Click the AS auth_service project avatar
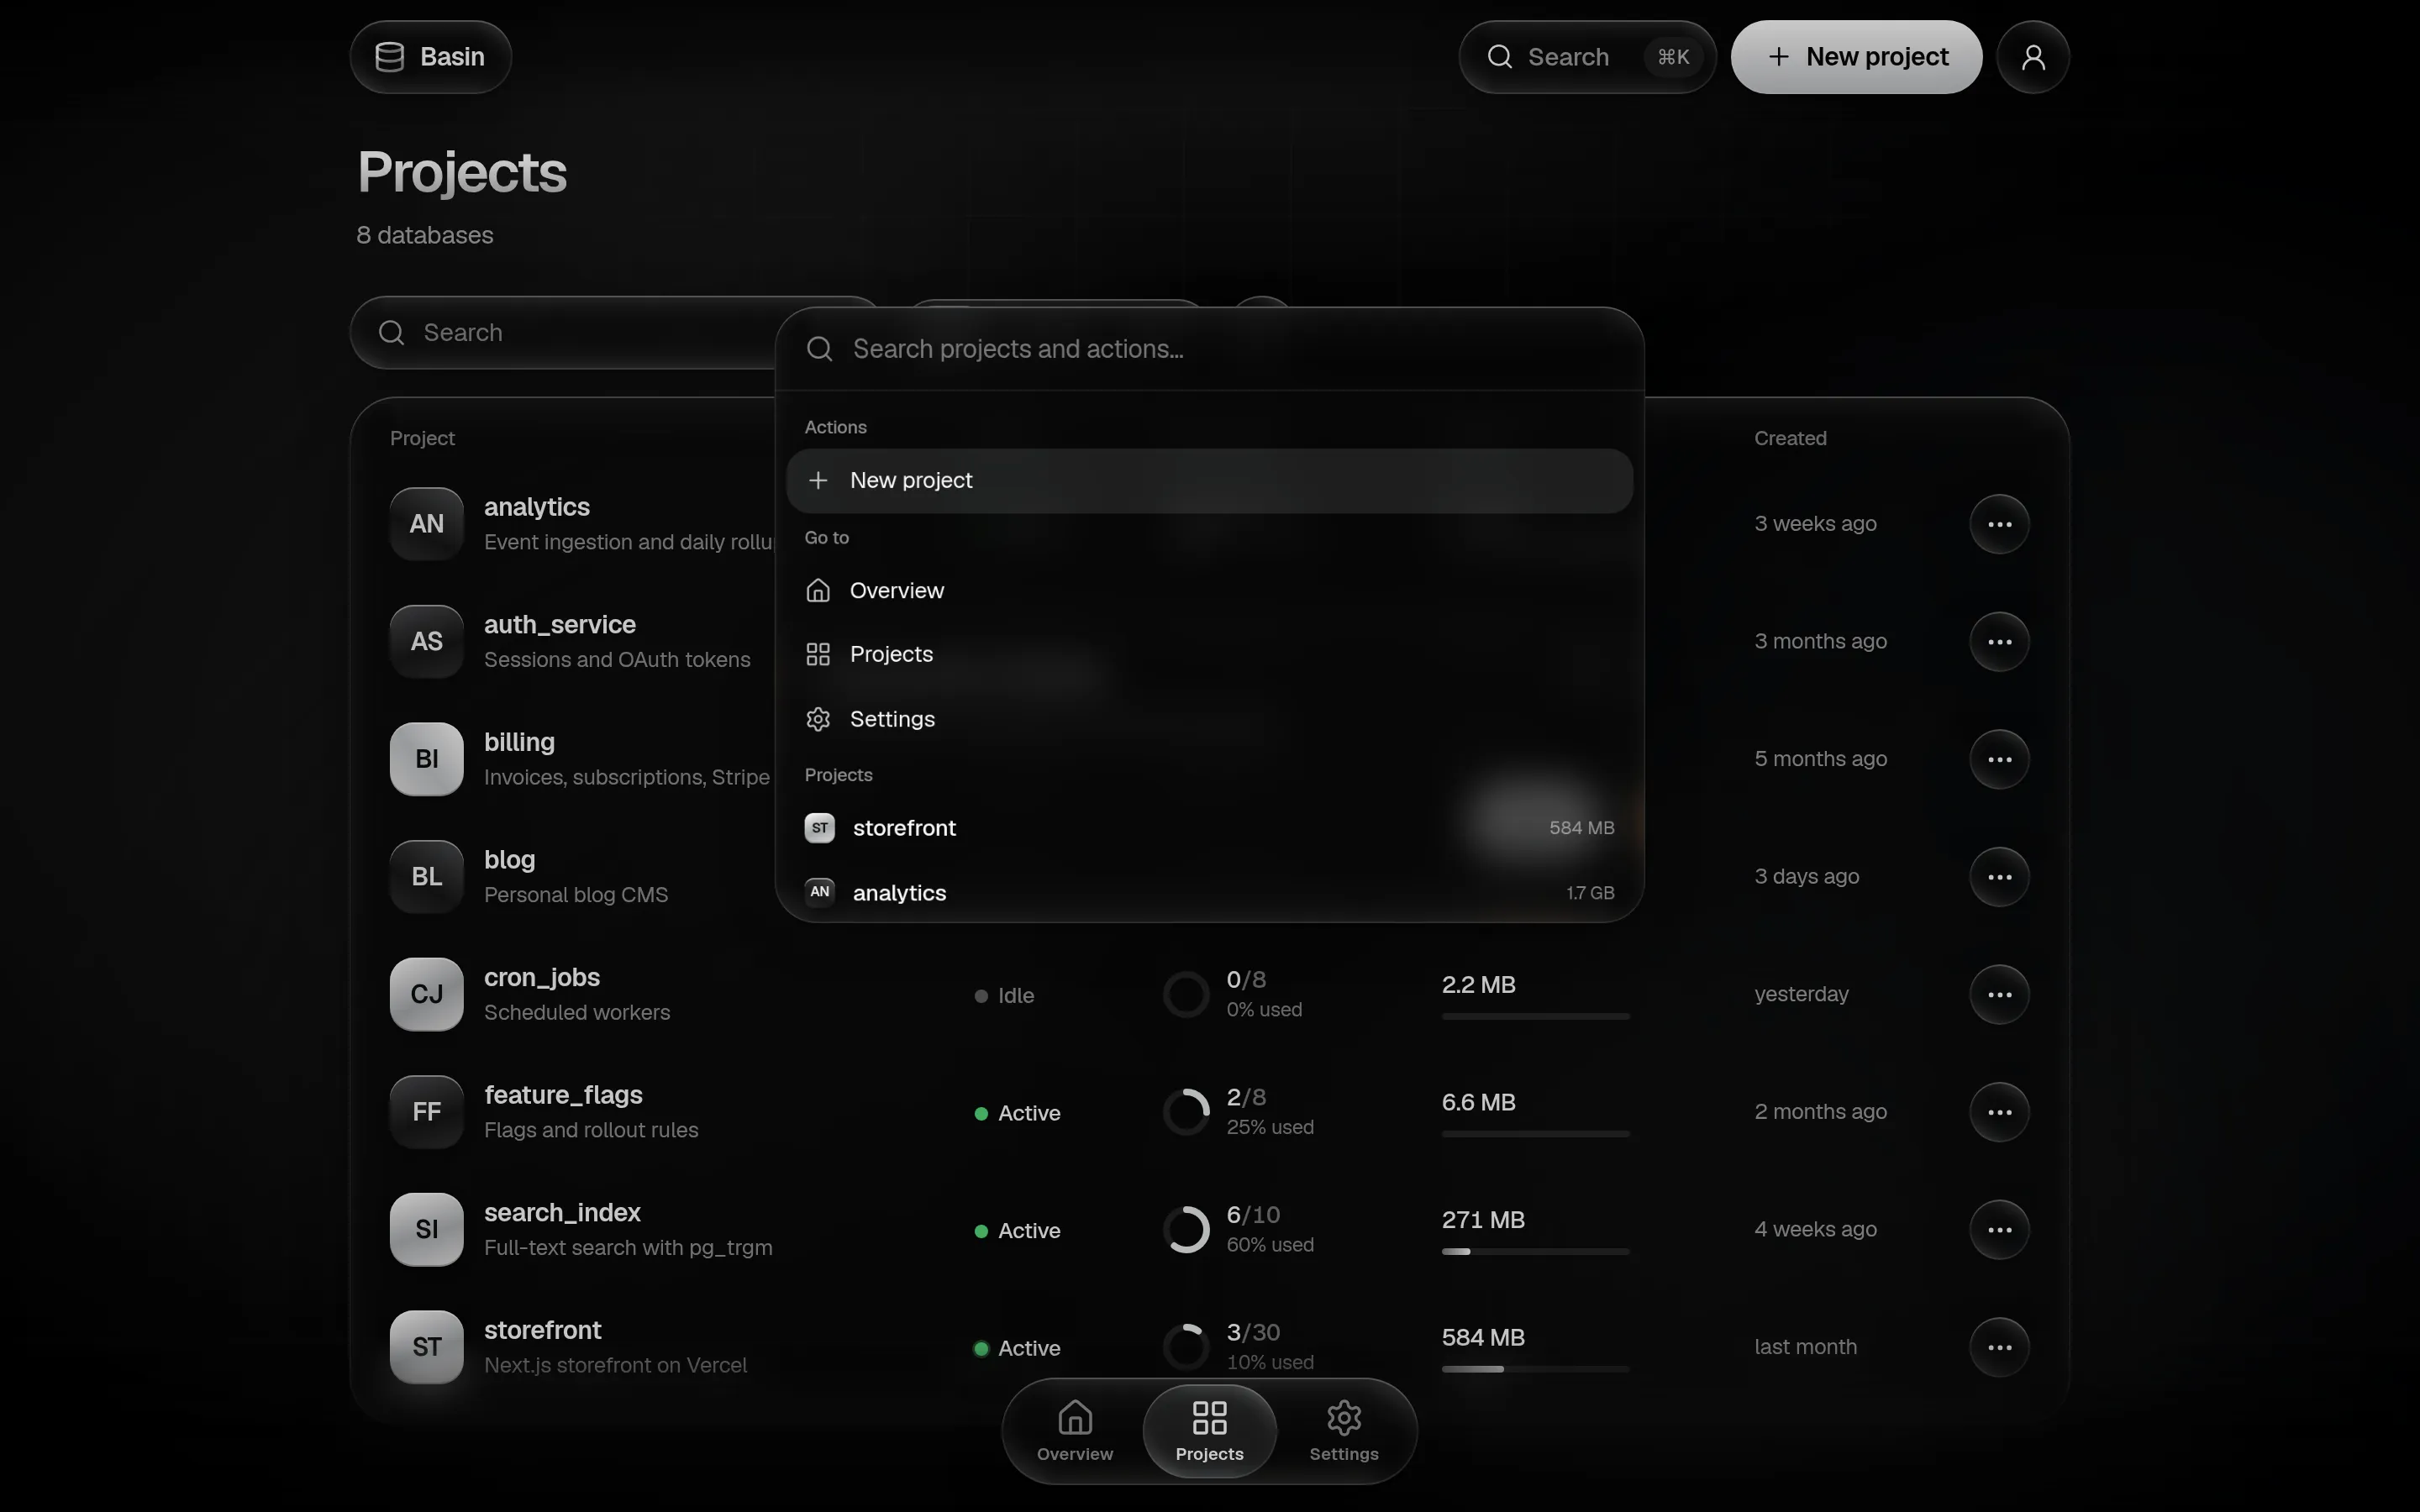This screenshot has width=2420, height=1512. pyautogui.click(x=427, y=641)
